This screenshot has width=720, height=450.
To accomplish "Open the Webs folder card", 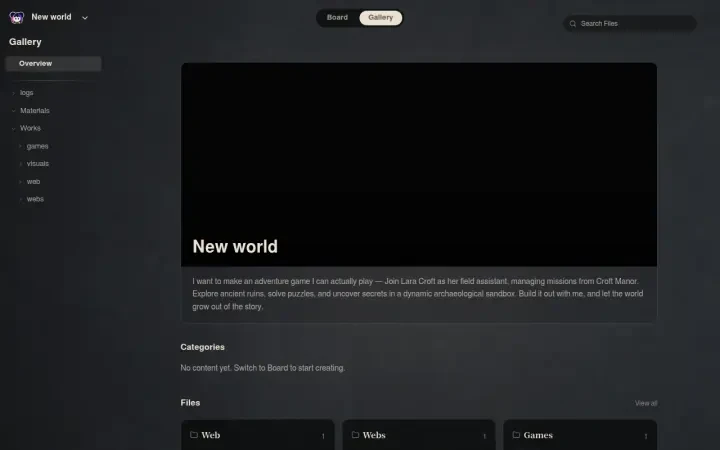I will pos(419,435).
